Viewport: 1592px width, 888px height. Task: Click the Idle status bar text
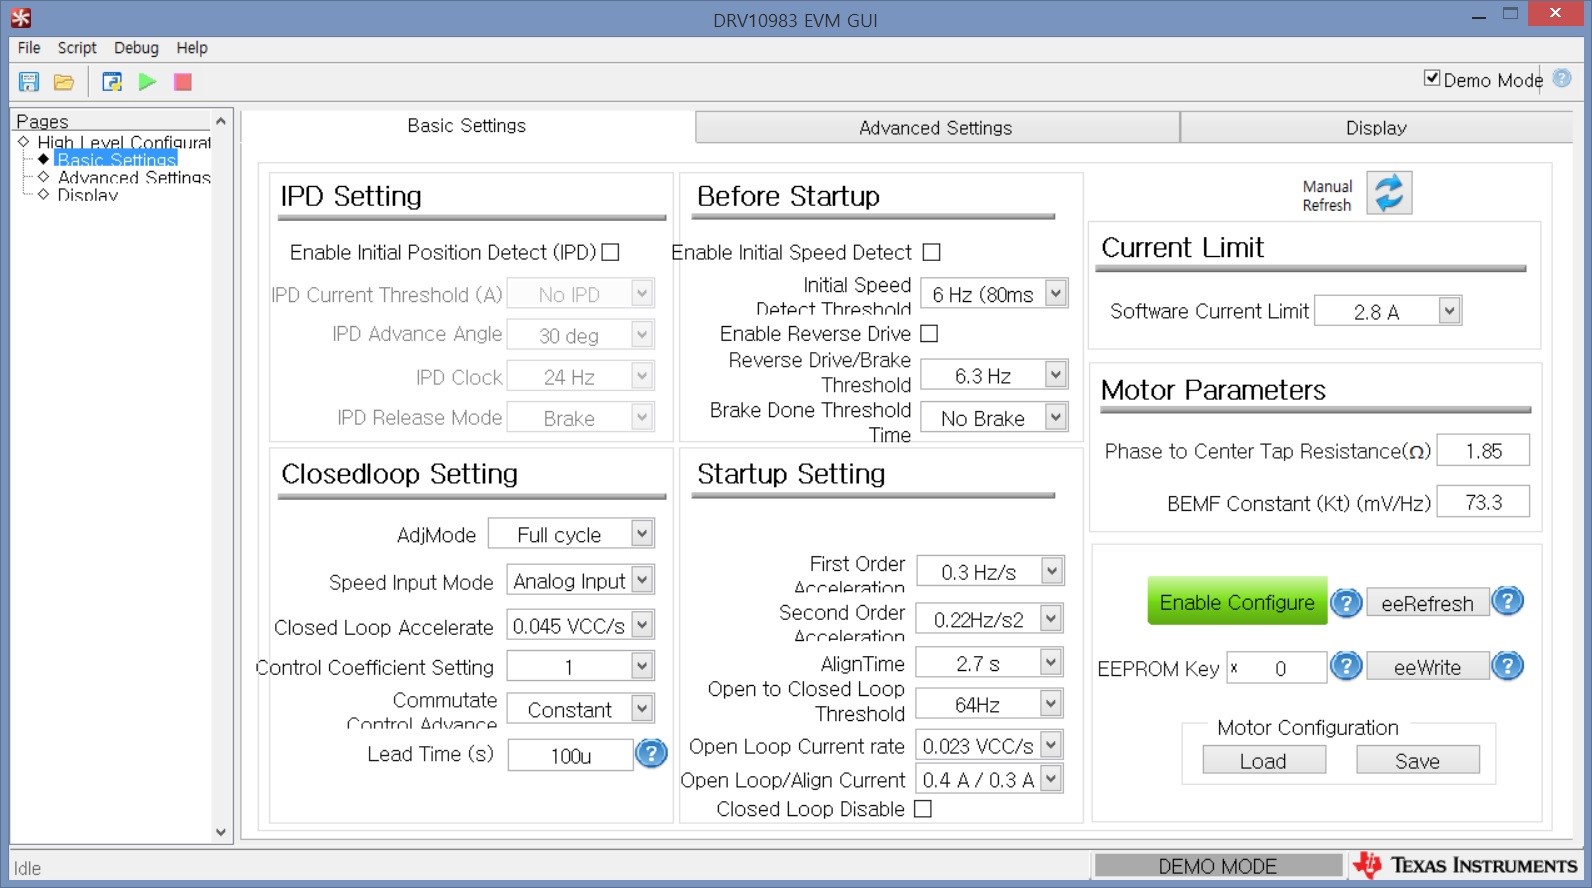click(x=27, y=868)
